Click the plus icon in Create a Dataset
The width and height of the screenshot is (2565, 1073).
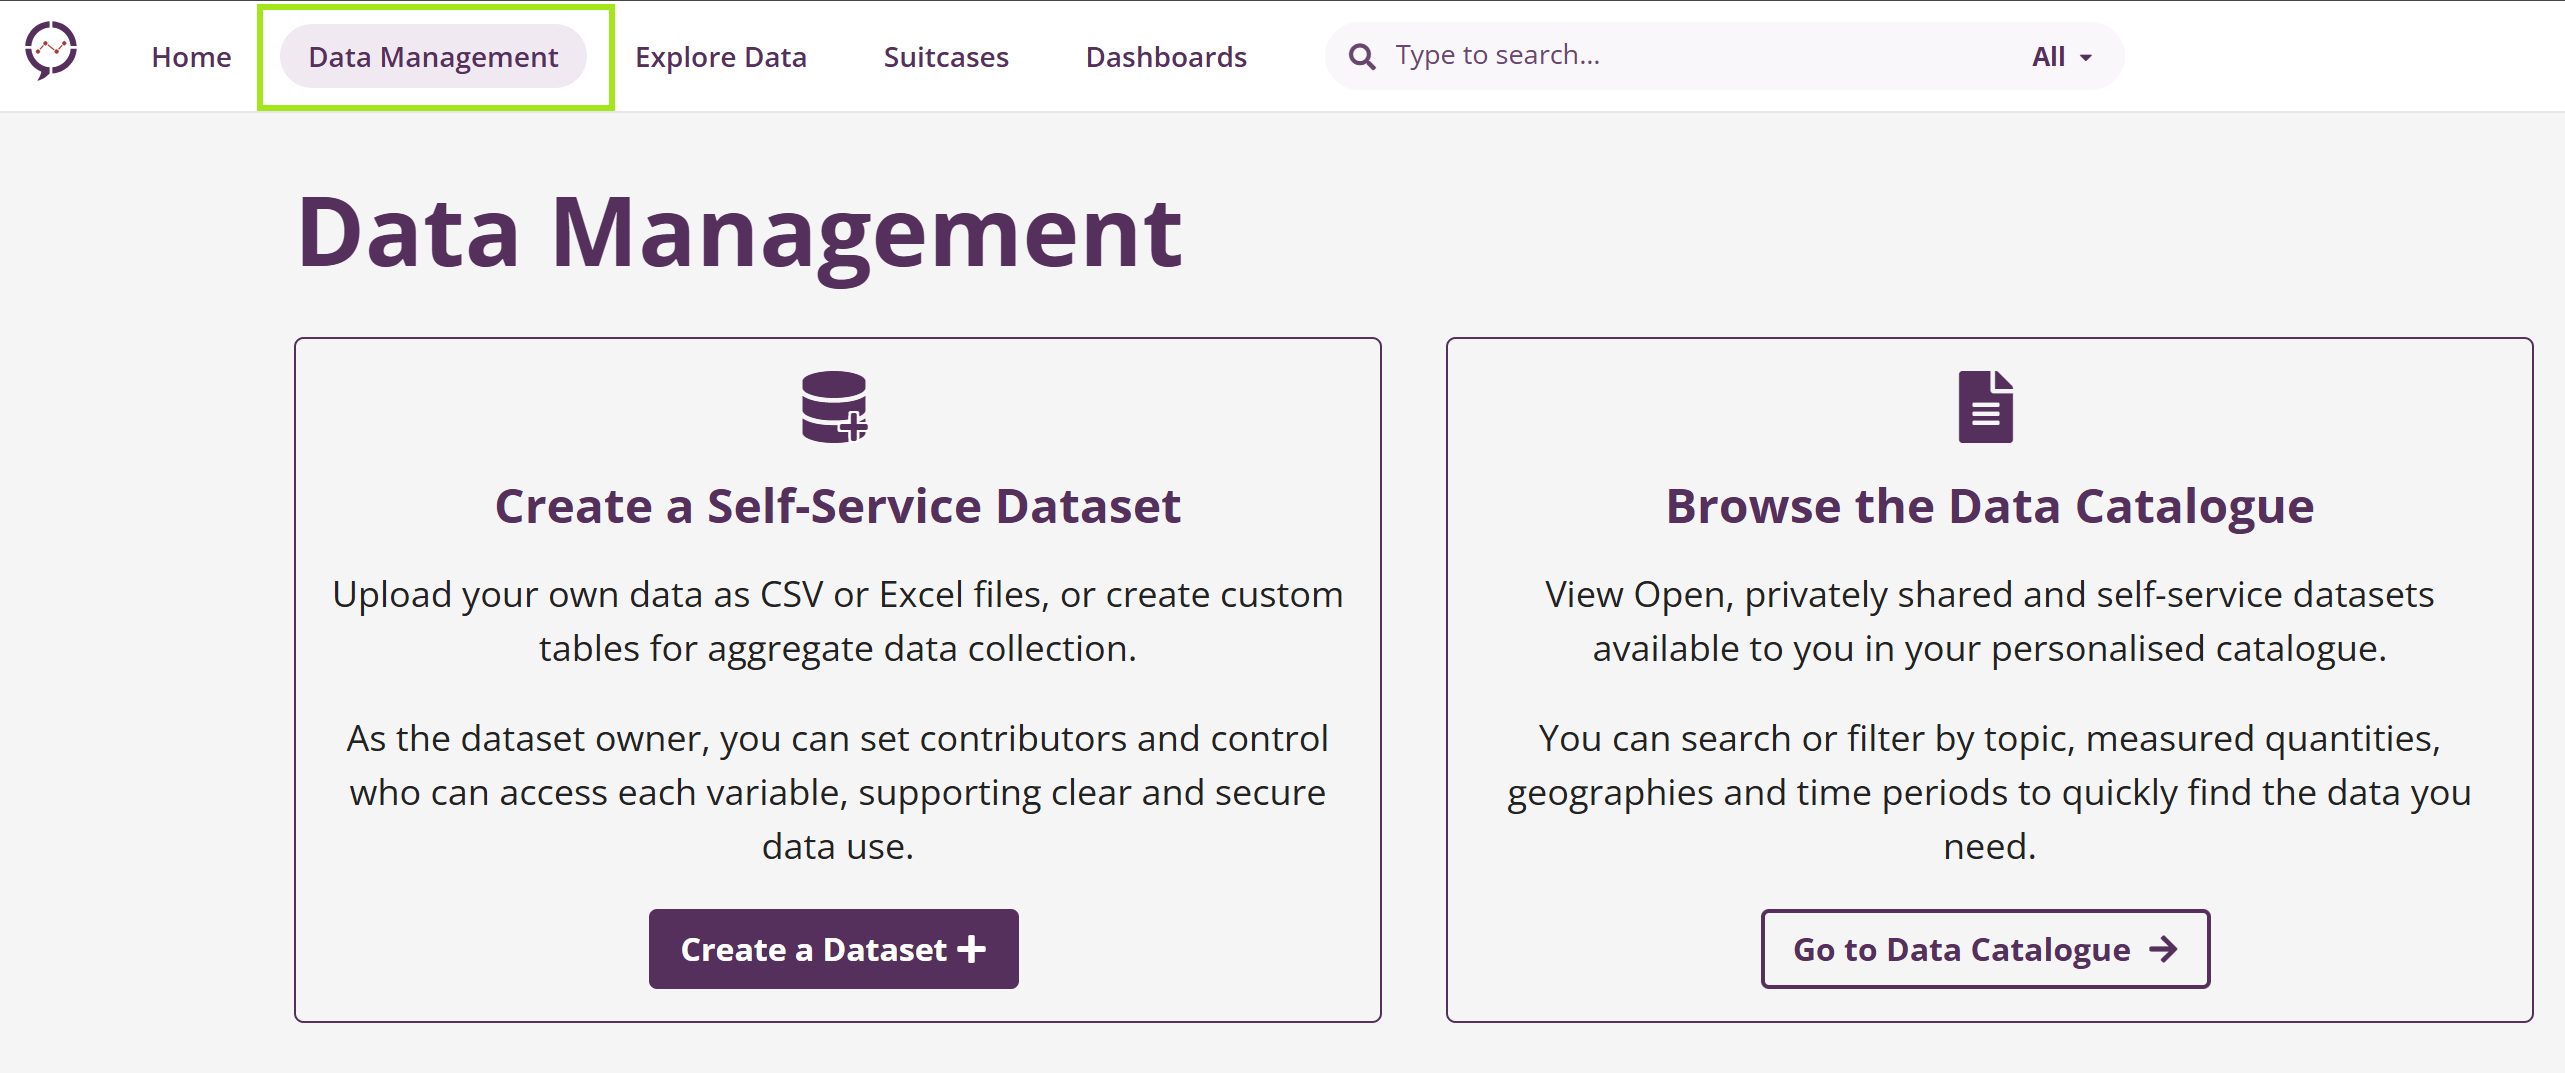pos(971,949)
